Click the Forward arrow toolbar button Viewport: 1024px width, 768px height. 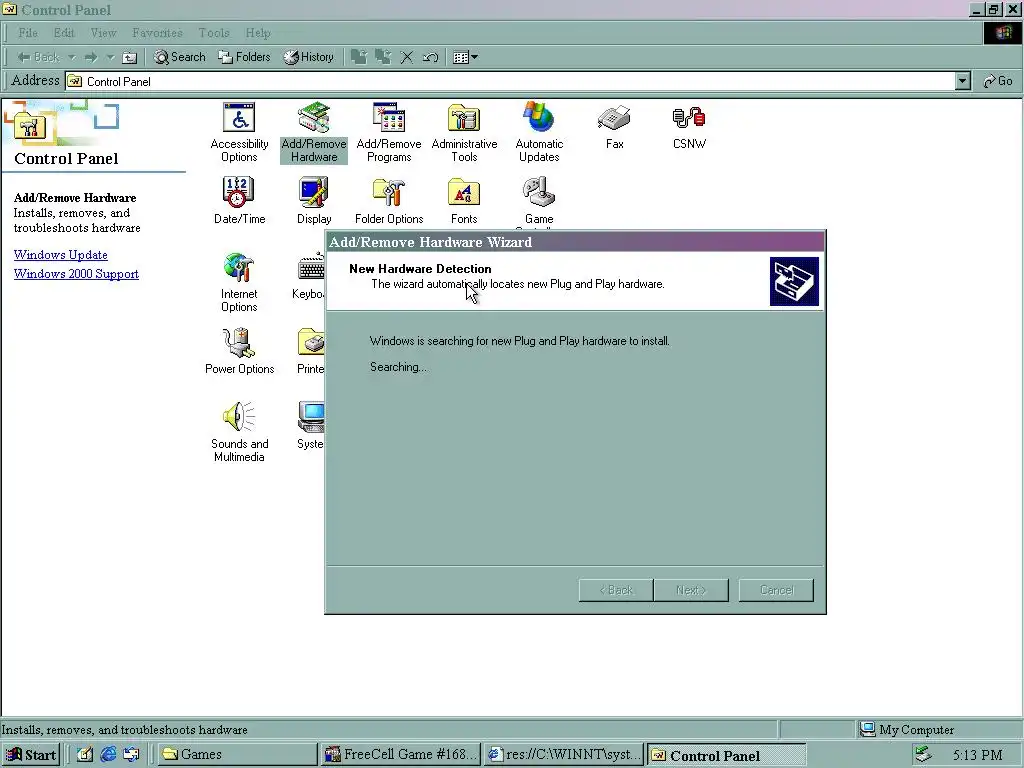[x=91, y=57]
